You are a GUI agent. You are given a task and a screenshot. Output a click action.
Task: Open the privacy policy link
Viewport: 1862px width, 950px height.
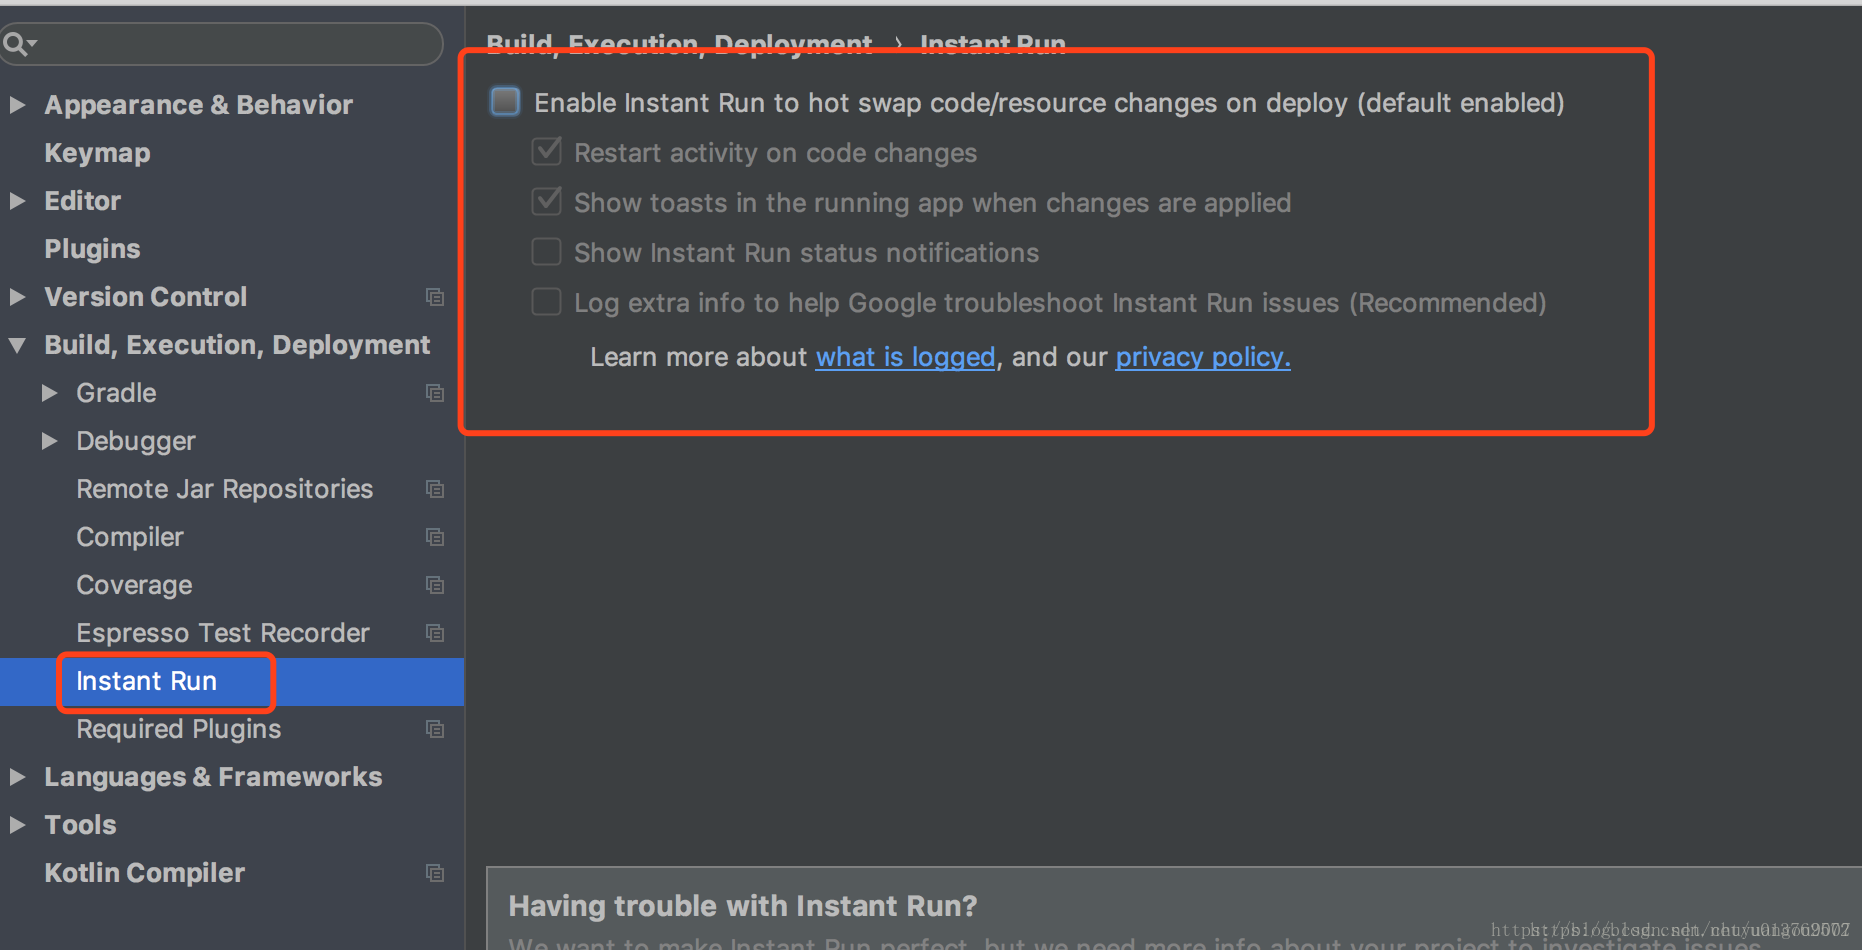tap(1203, 357)
